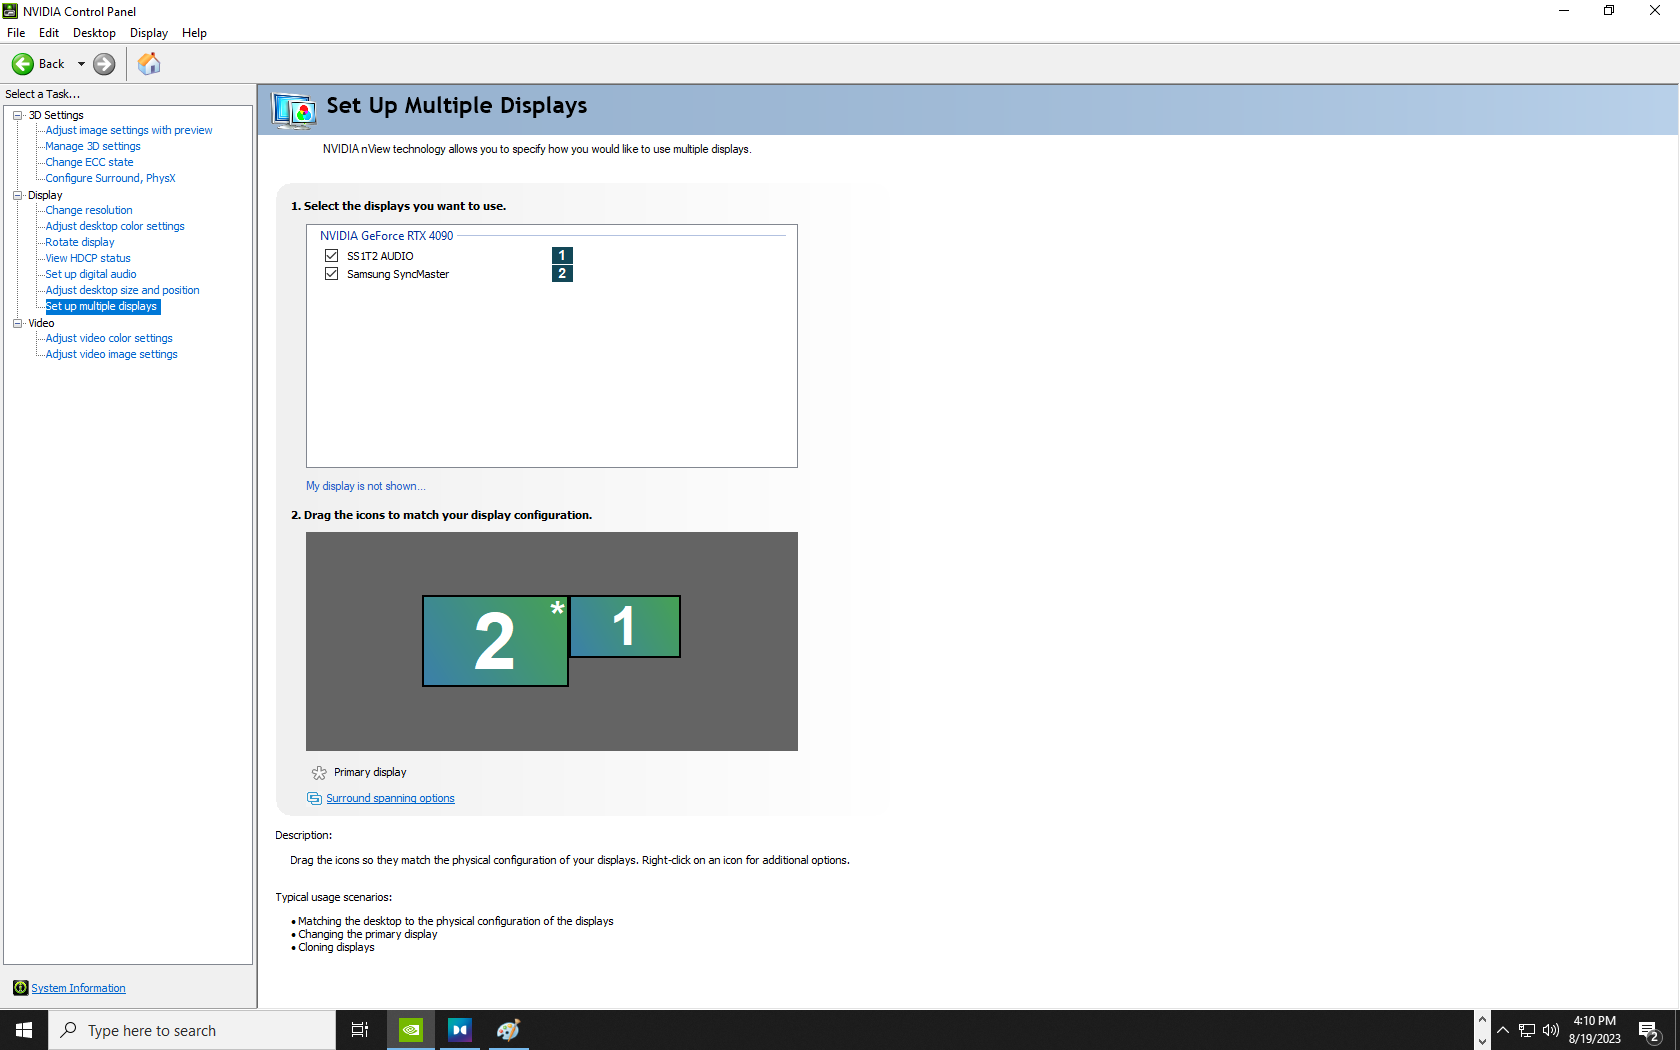
Task: Click the green Back arrow icon
Action: (23, 64)
